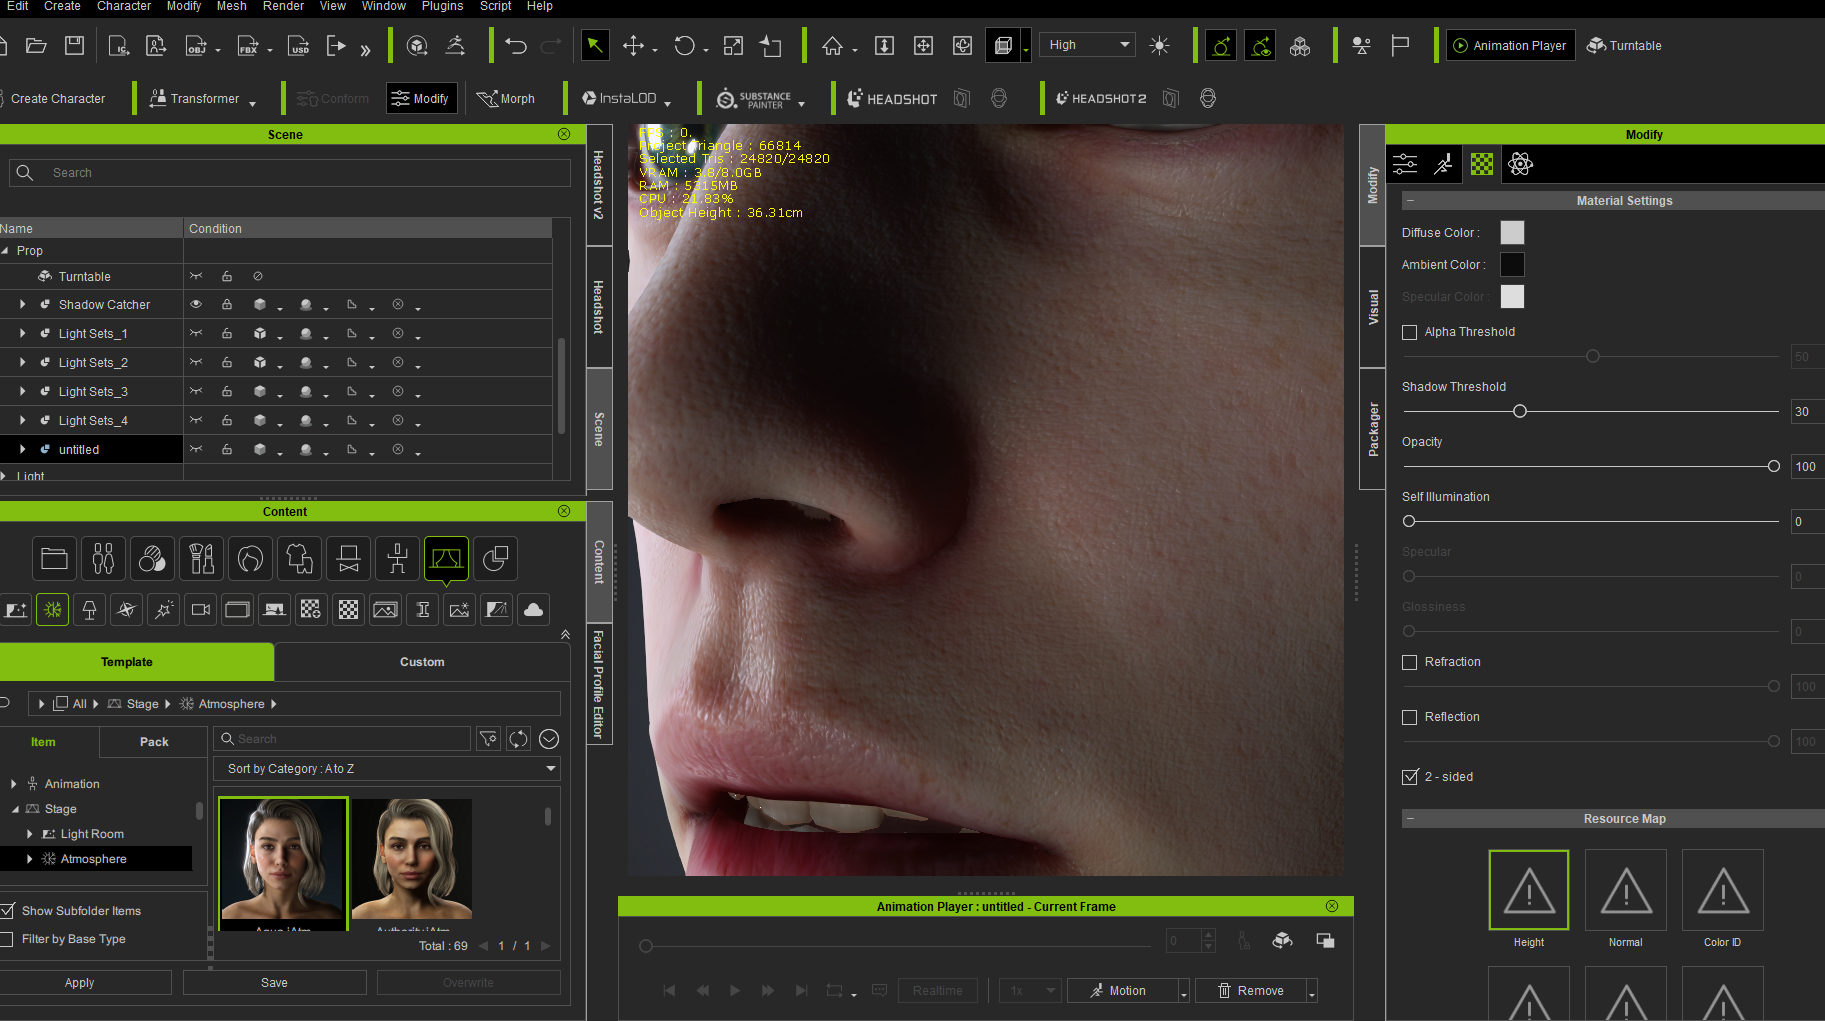The width and height of the screenshot is (1825, 1021).
Task: Click the Apply button
Action: pyautogui.click(x=79, y=983)
